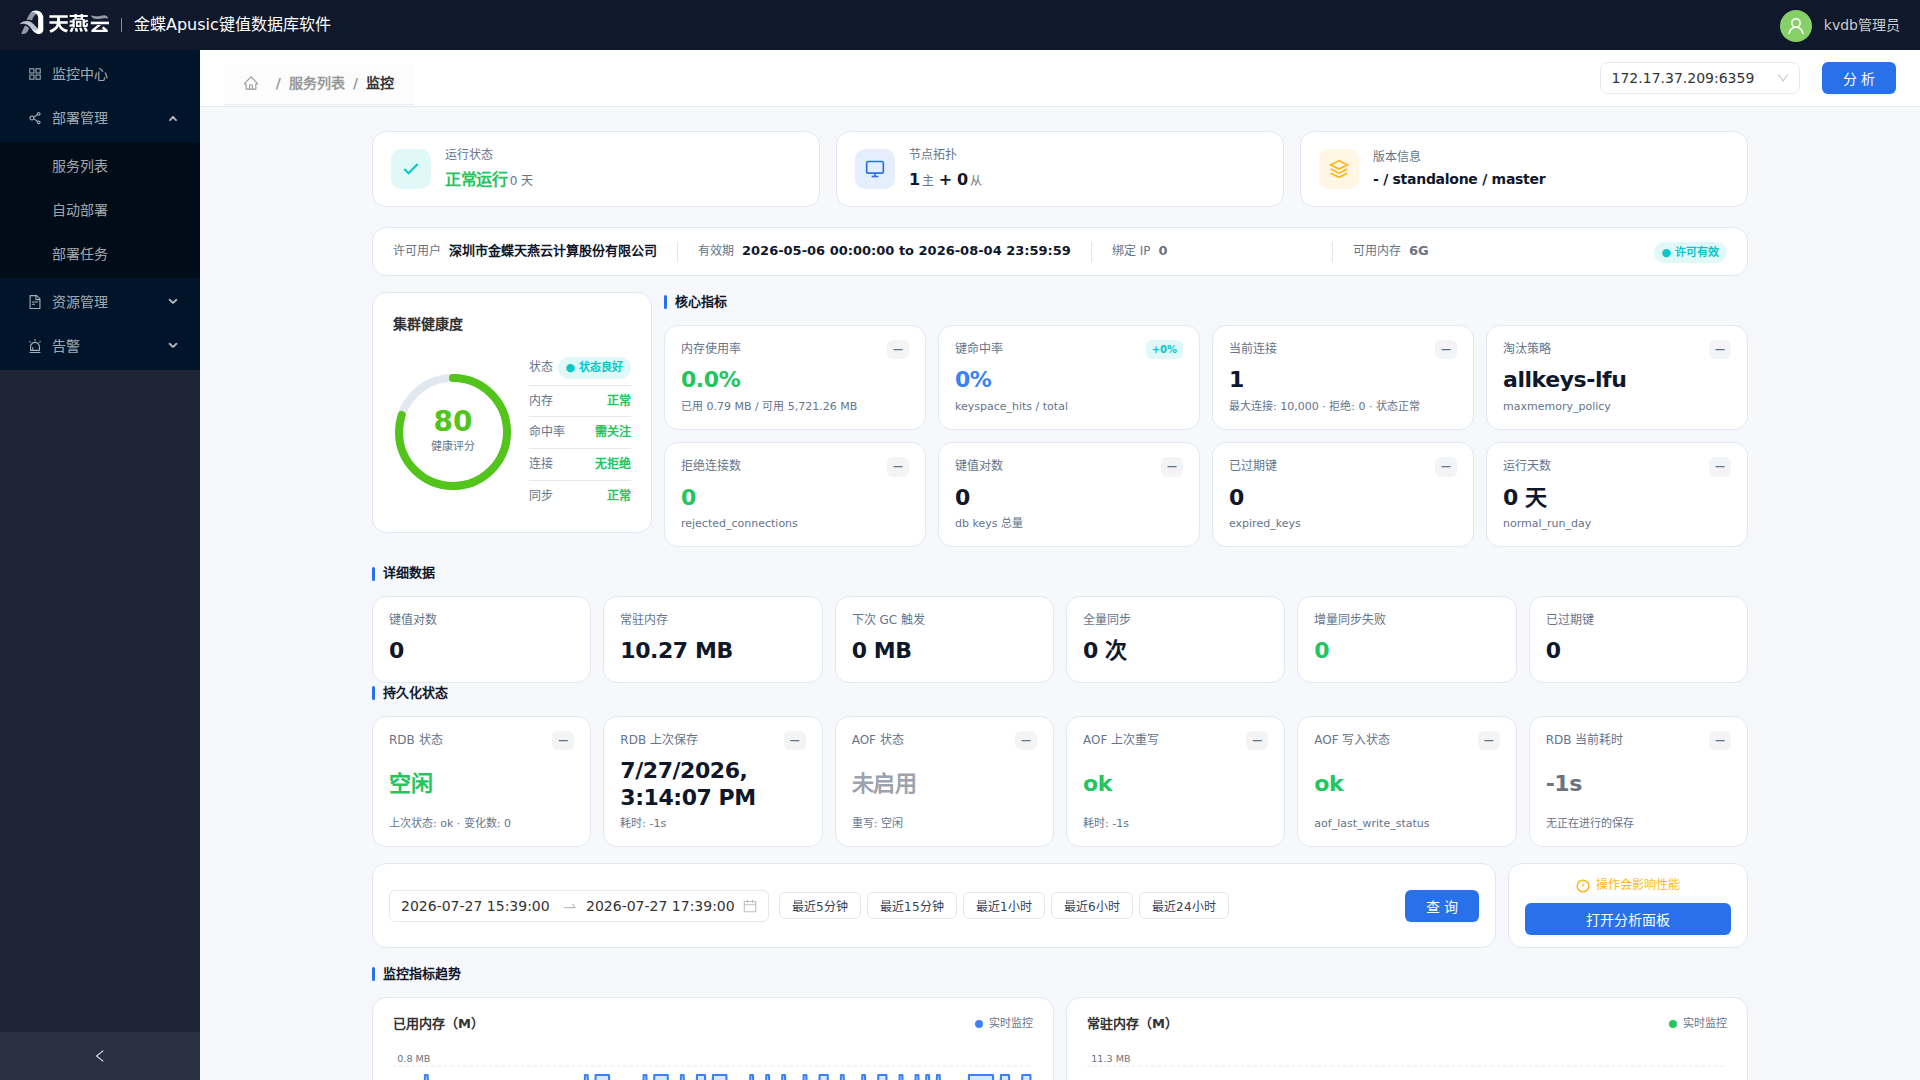Go to 服务列表 breadcrumb link
Viewport: 1920px width, 1080px height.
317,83
